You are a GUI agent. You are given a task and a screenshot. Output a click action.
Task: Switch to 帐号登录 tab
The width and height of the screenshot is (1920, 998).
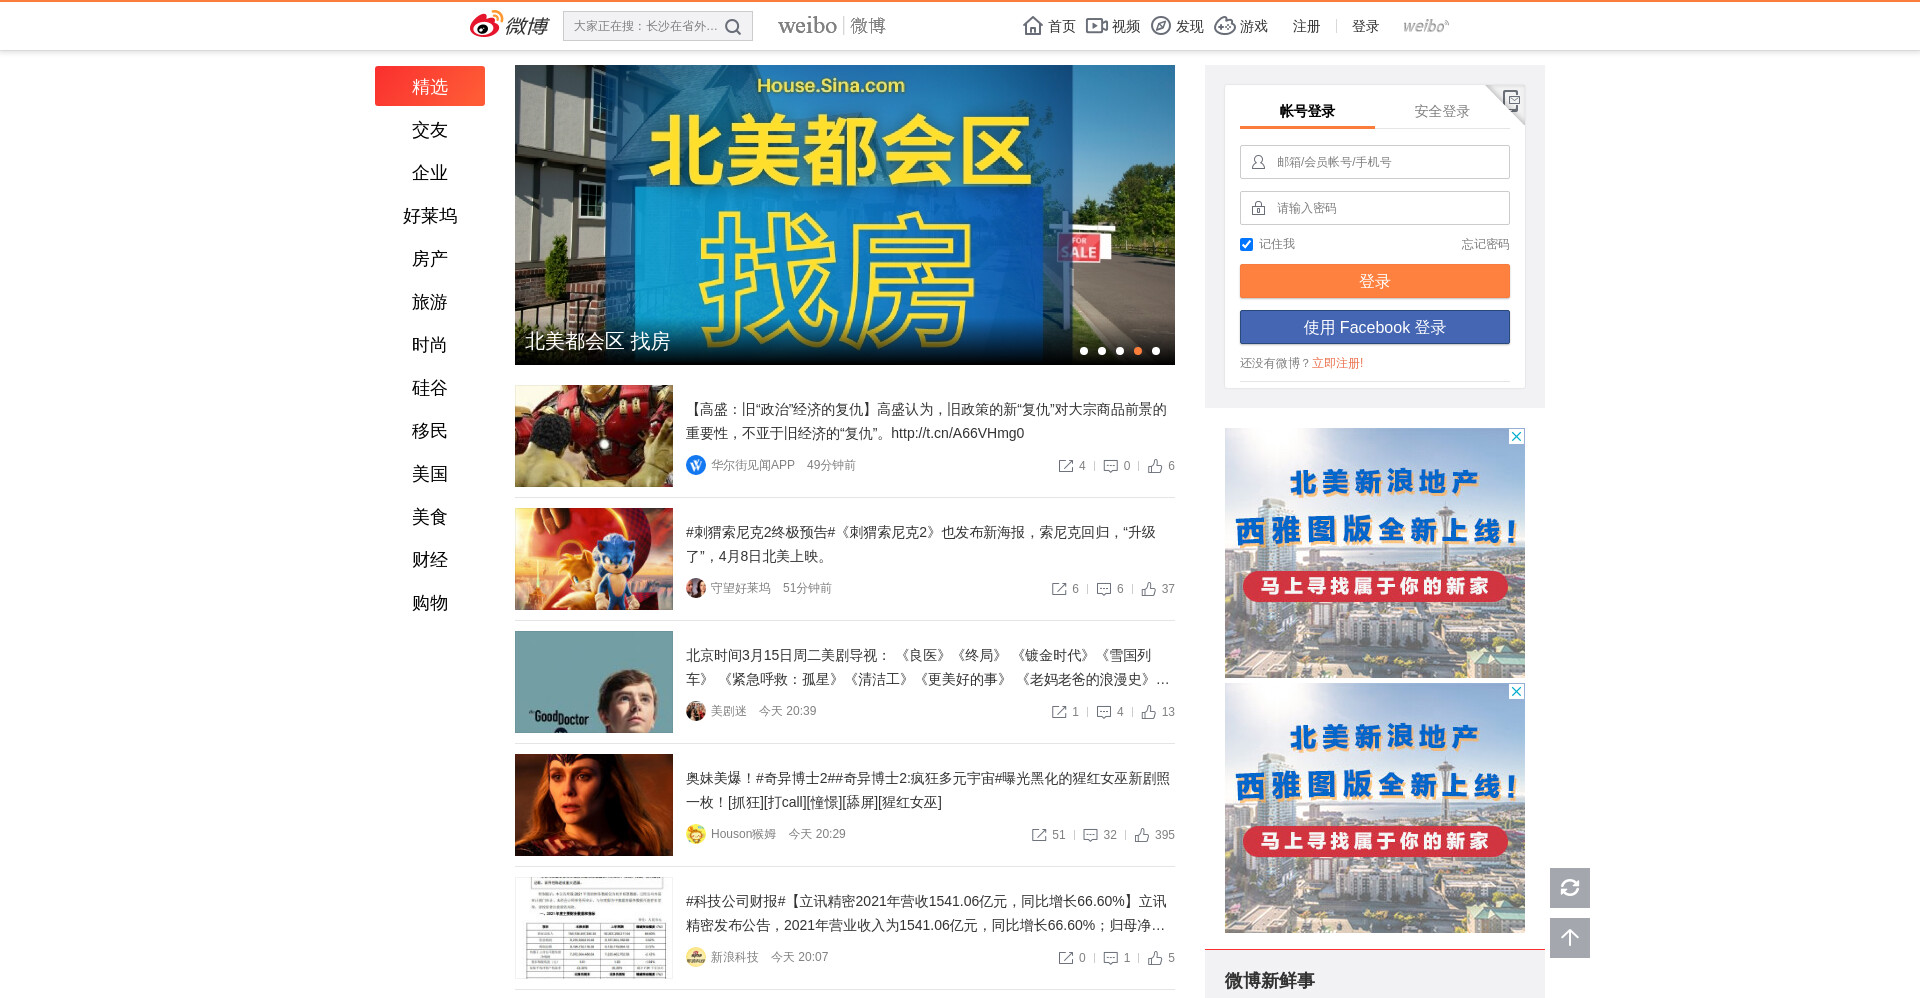(x=1307, y=111)
